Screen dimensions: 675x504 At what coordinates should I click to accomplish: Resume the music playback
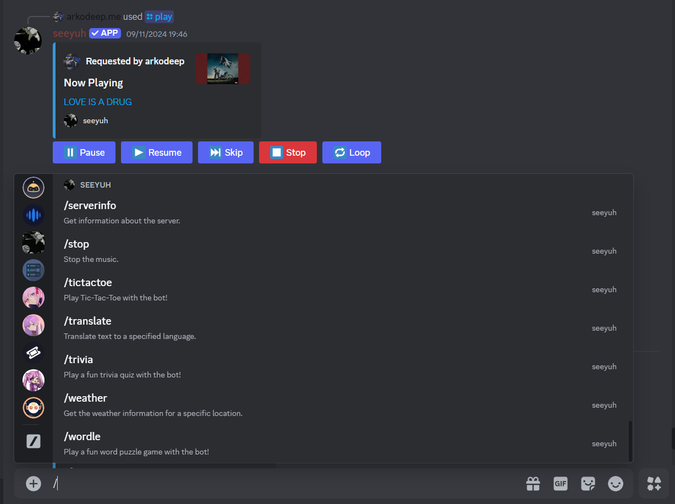click(x=157, y=152)
